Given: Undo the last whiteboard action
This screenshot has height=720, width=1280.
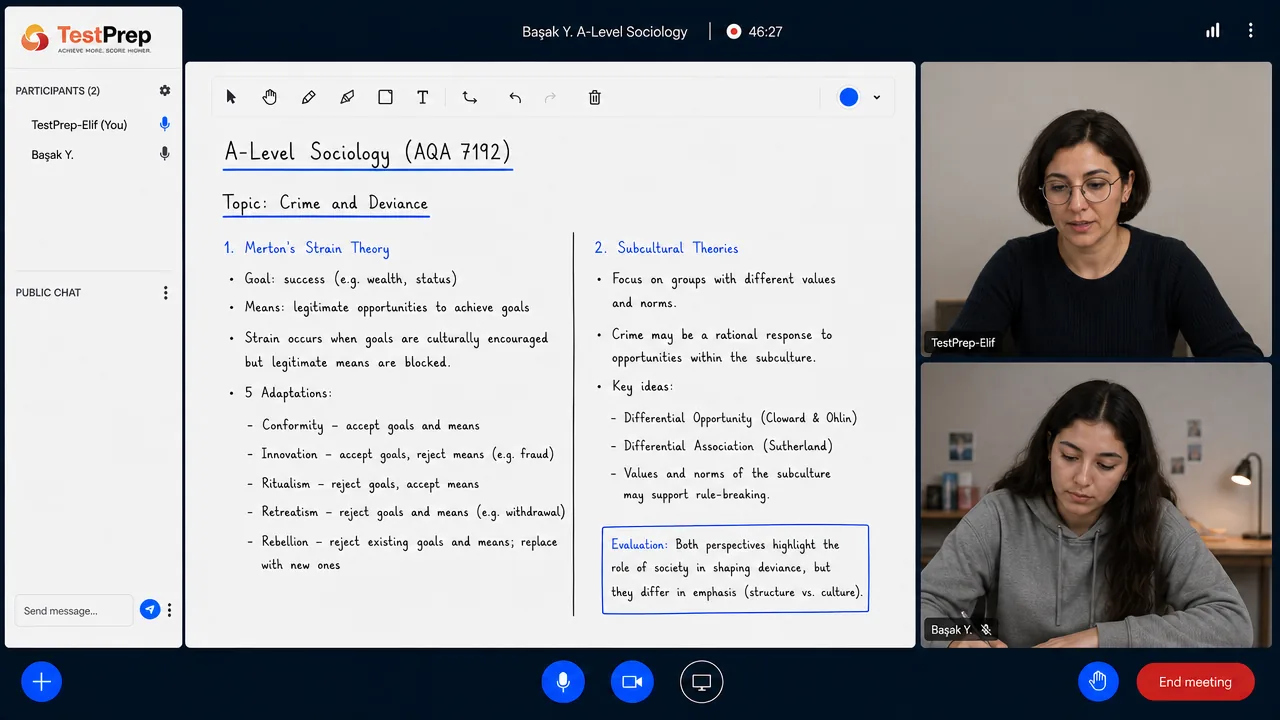Looking at the screenshot, I should coord(515,97).
